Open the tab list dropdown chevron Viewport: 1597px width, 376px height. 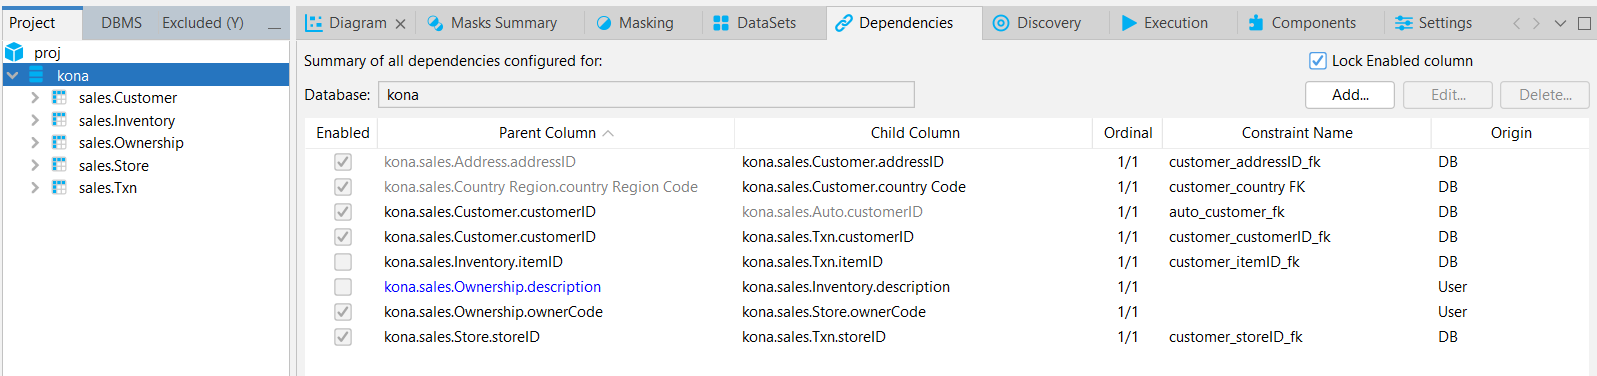tap(1560, 23)
